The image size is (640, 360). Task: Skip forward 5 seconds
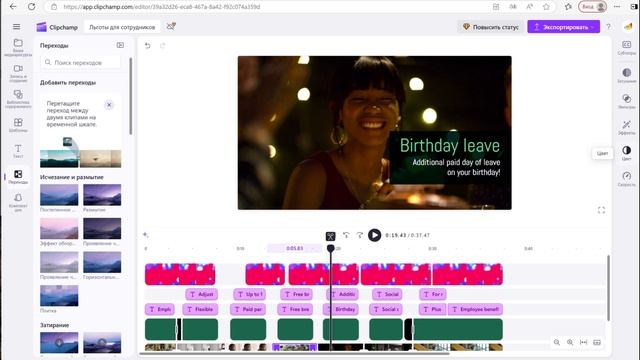360,235
